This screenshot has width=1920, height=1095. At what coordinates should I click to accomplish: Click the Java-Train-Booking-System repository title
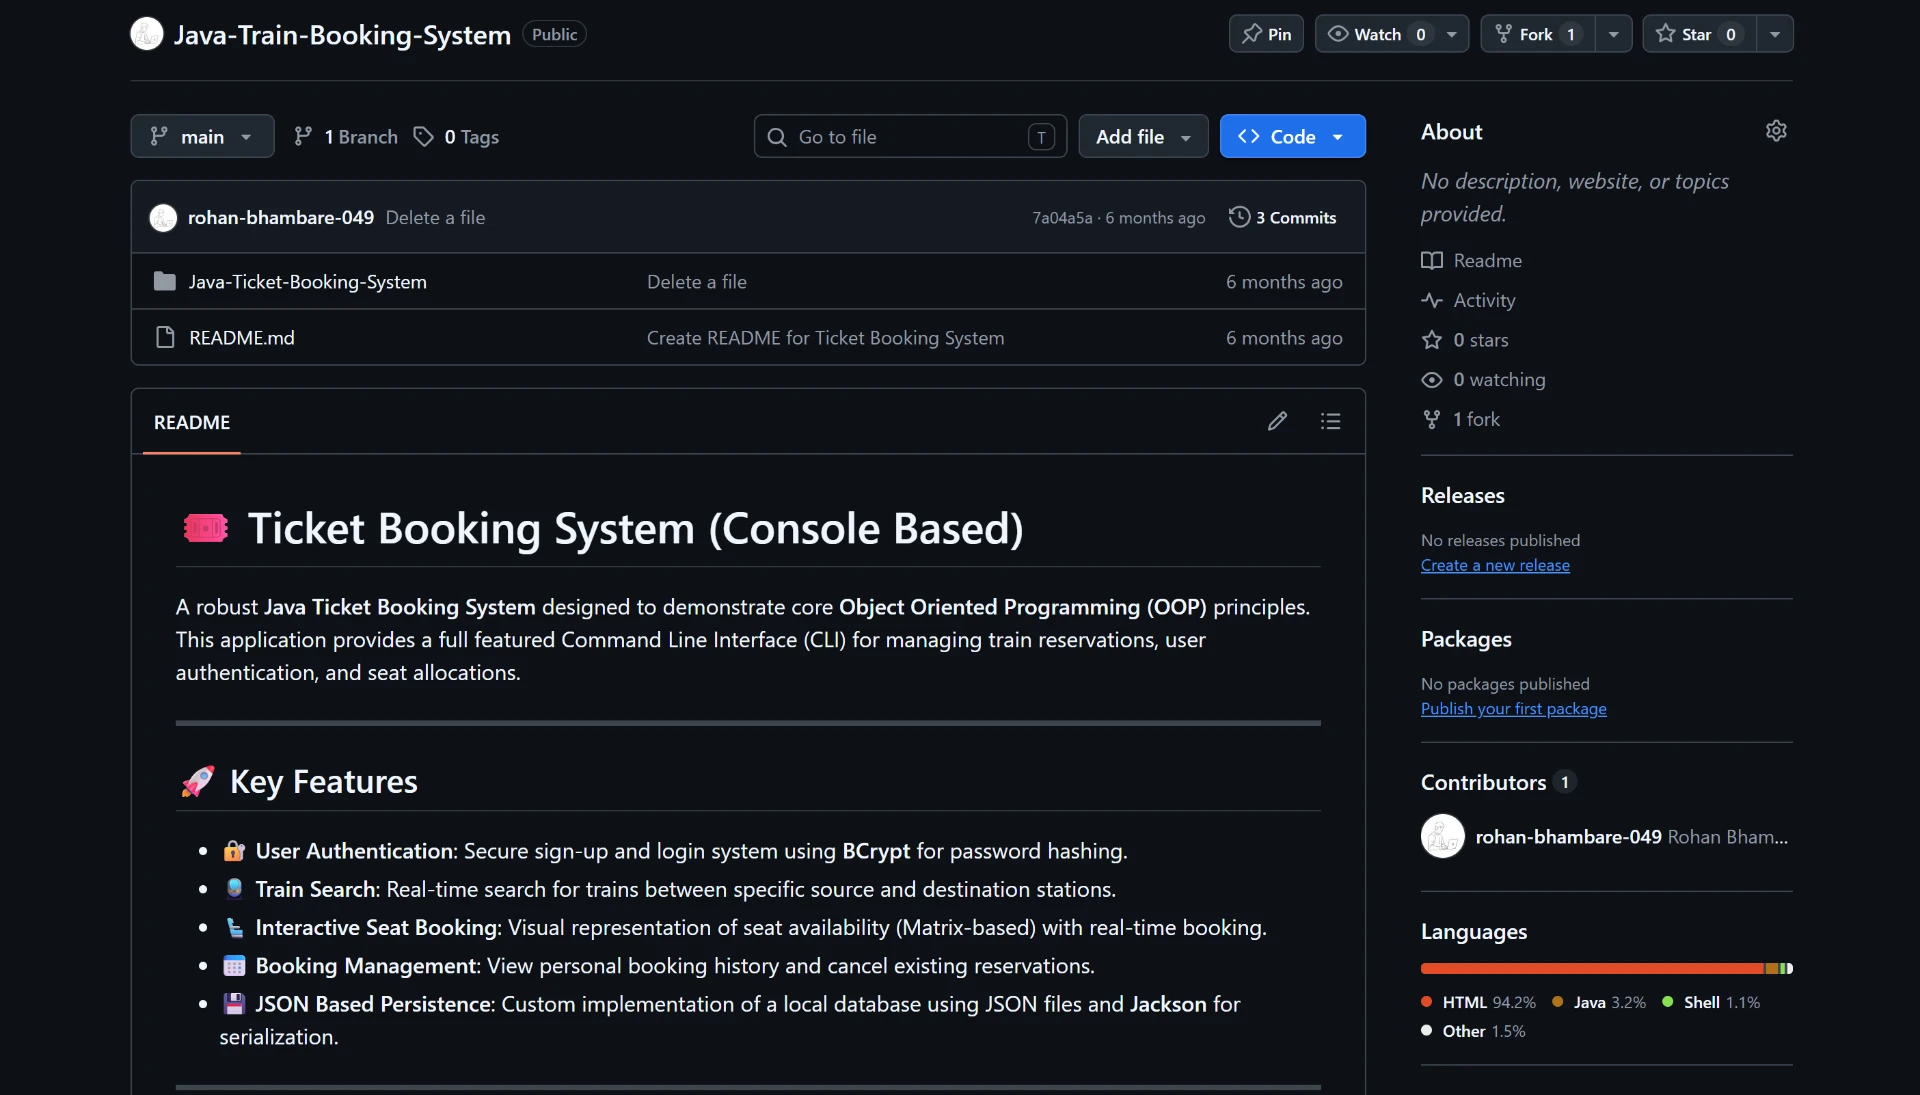[342, 34]
